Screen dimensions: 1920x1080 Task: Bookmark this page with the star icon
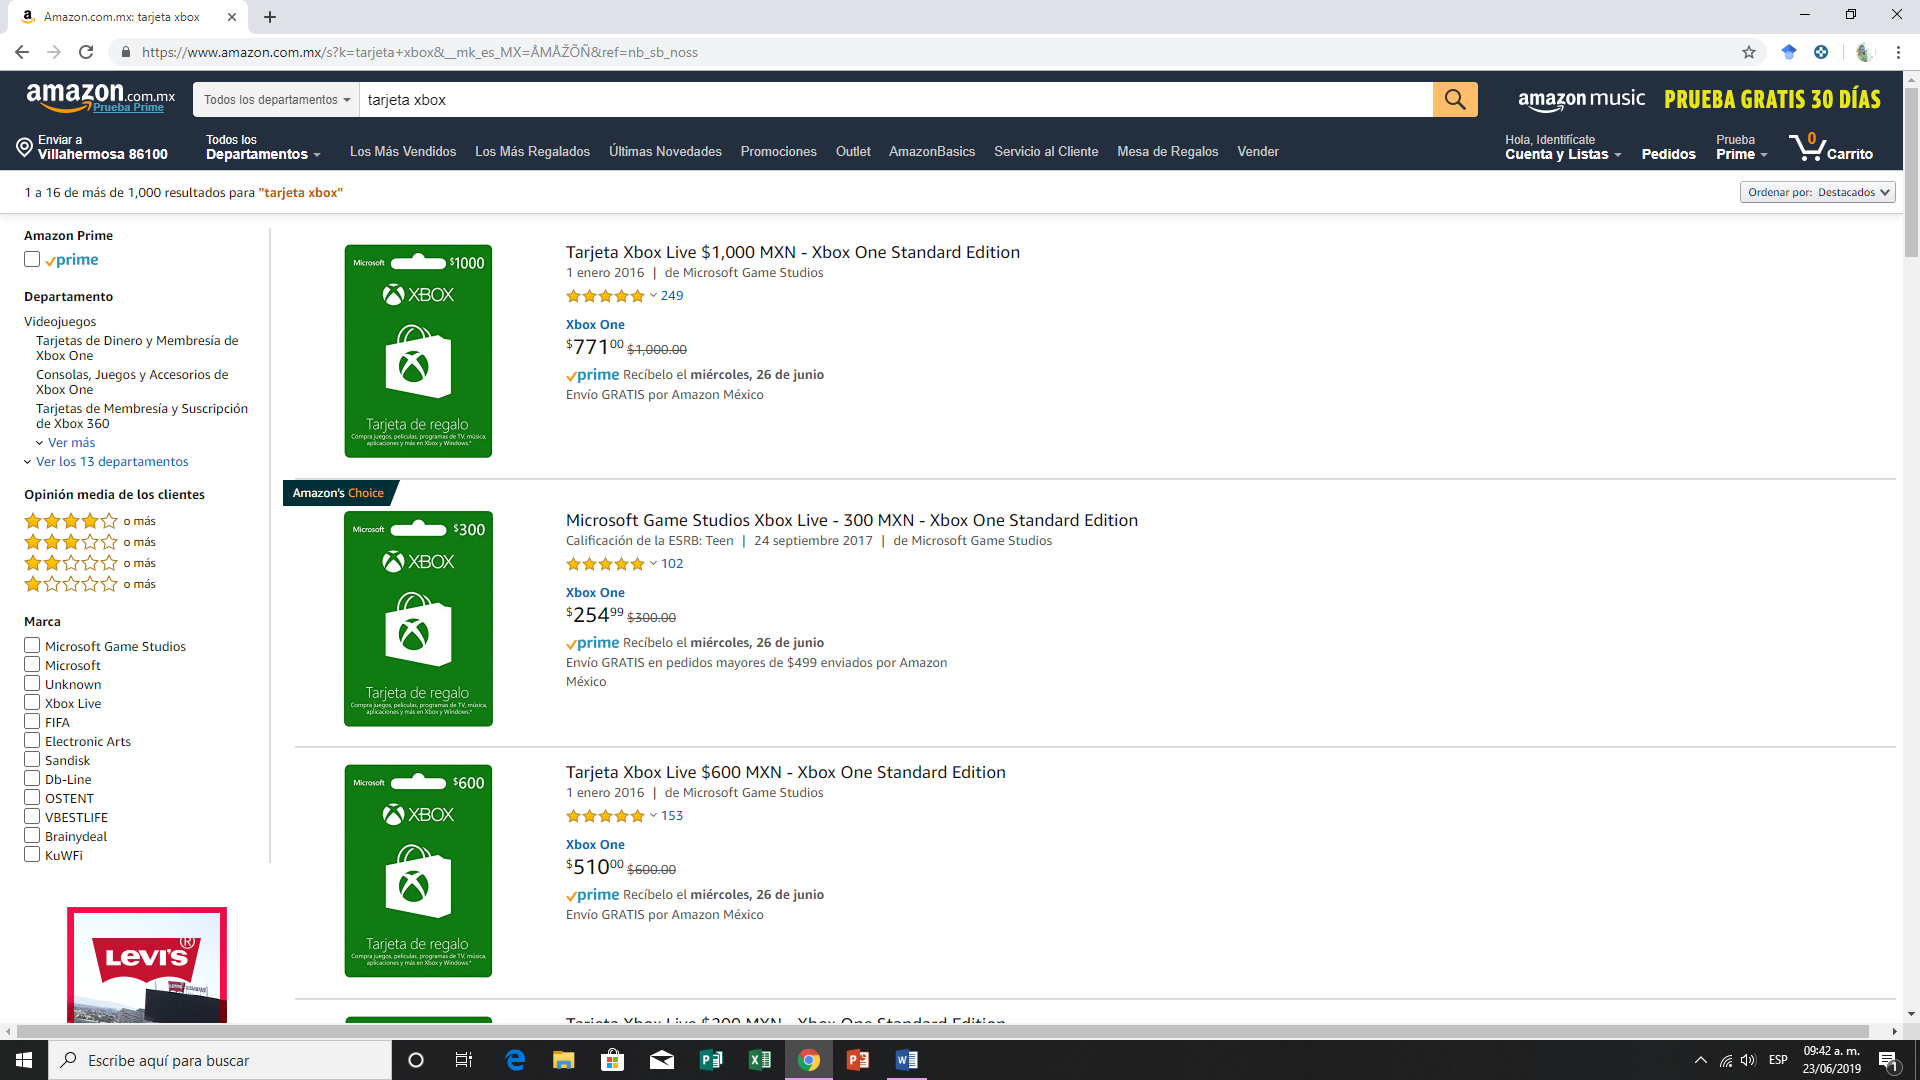(1749, 52)
